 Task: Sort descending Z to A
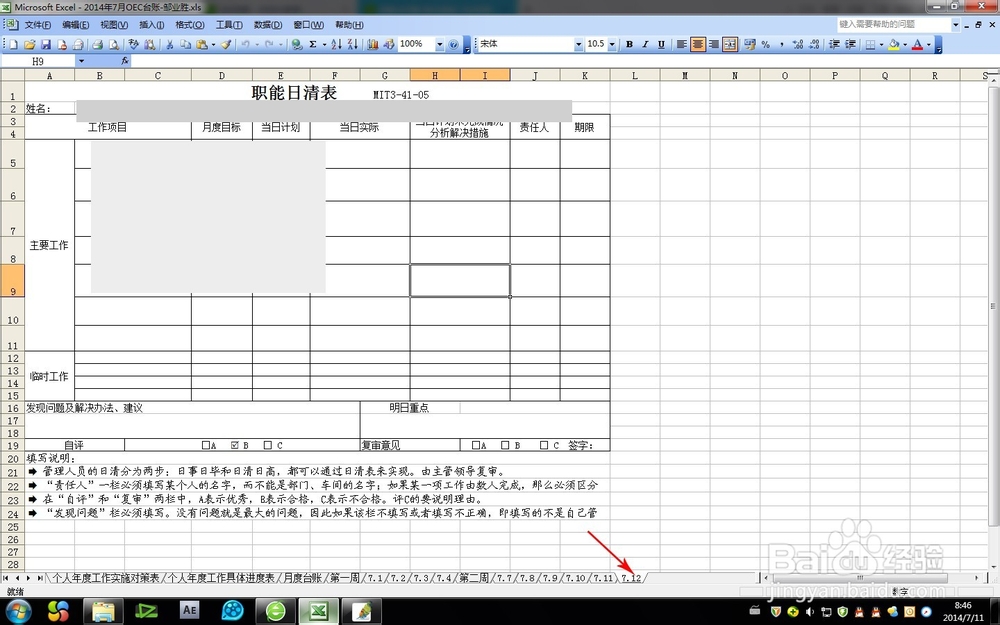(x=352, y=44)
